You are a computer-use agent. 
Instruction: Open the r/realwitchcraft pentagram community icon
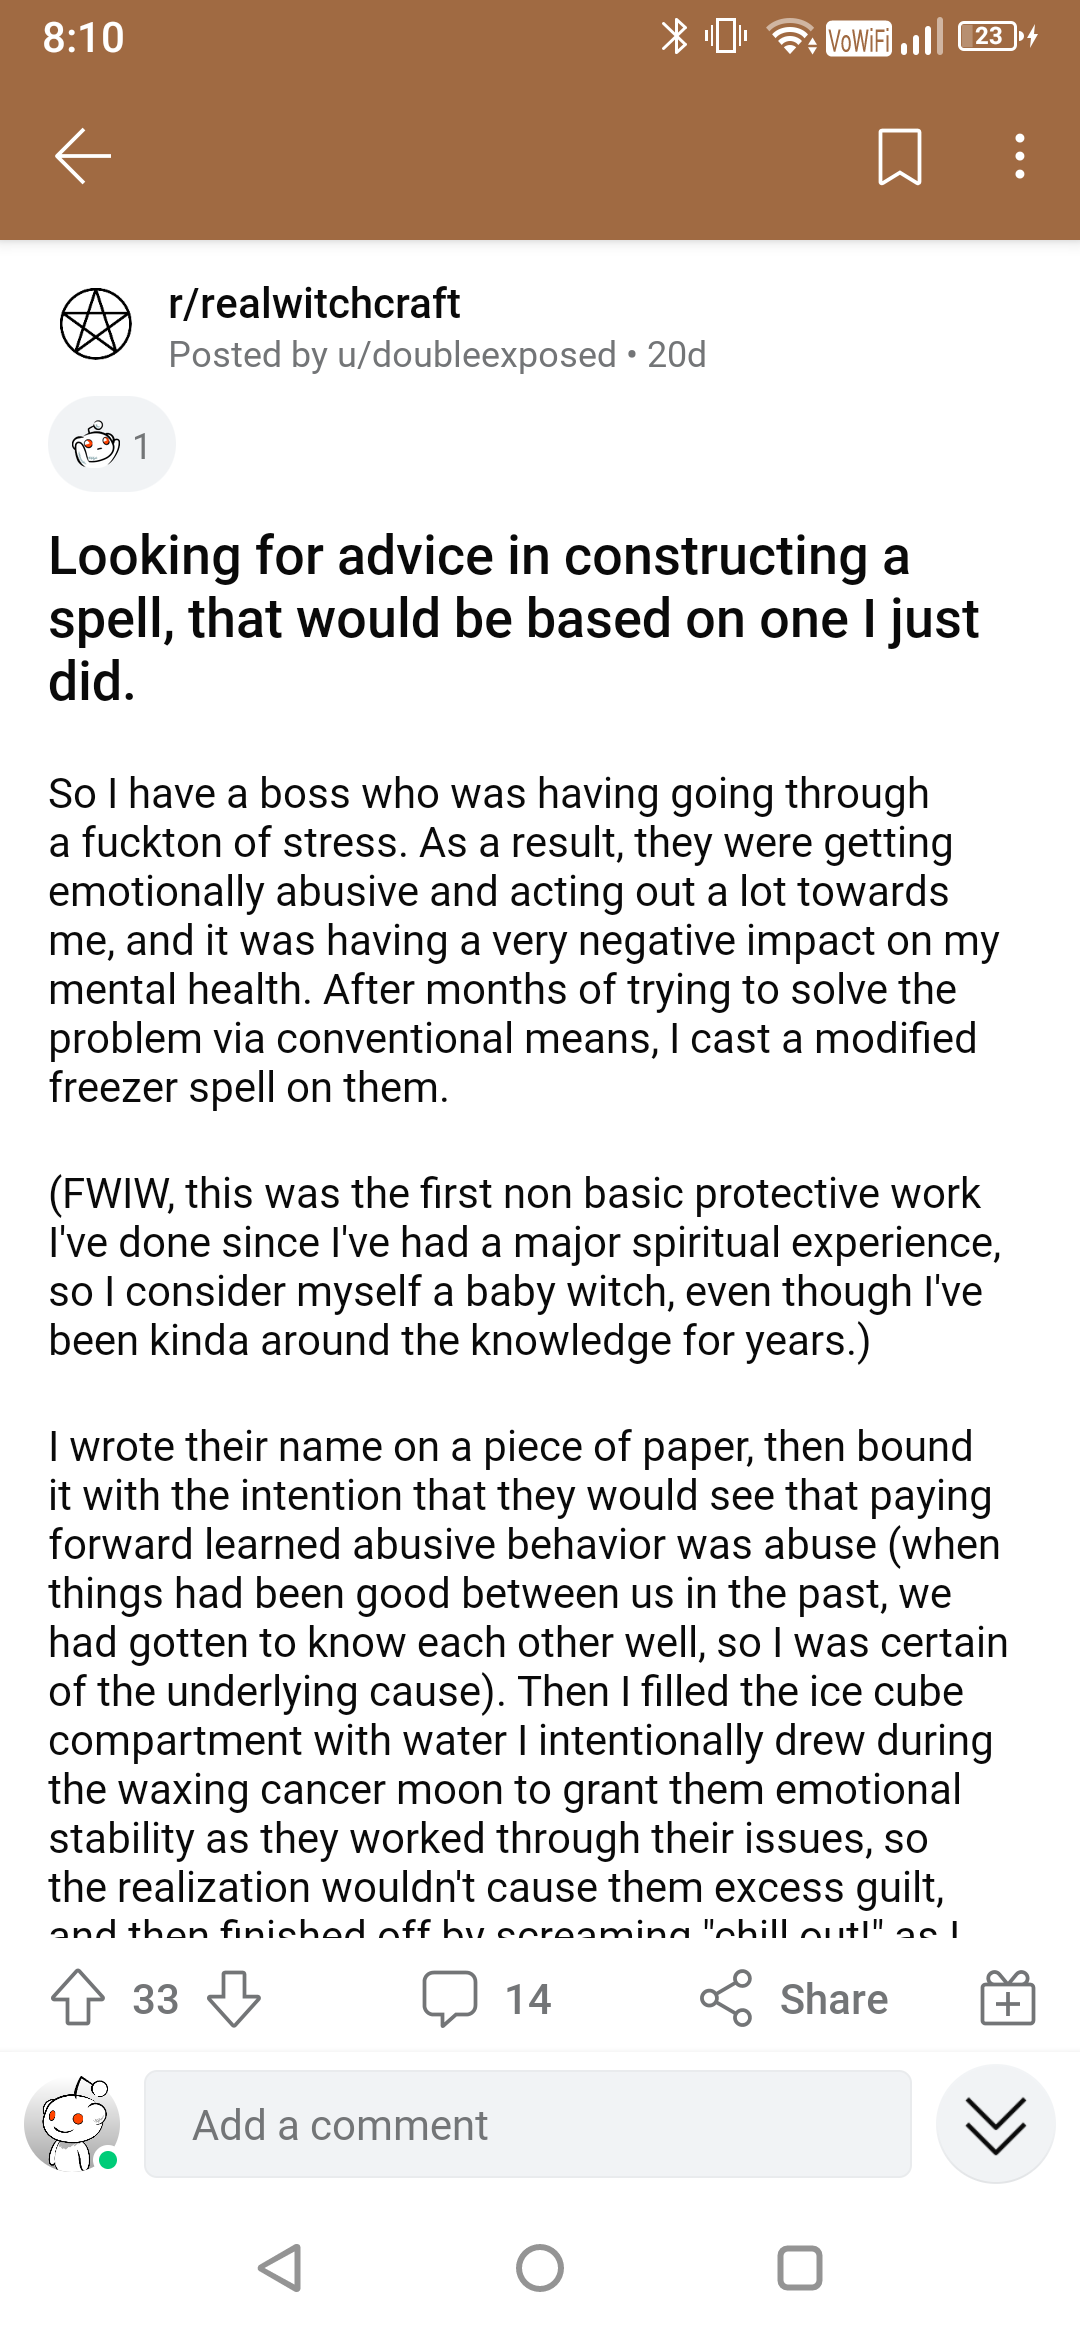pos(96,324)
